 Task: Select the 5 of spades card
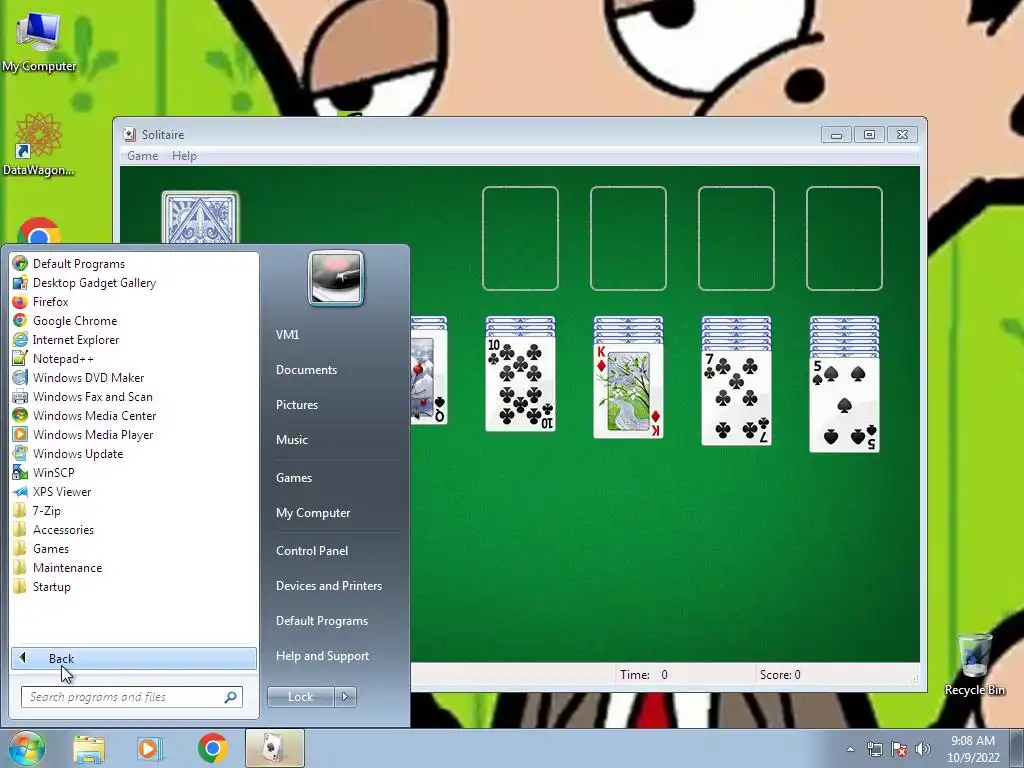844,405
